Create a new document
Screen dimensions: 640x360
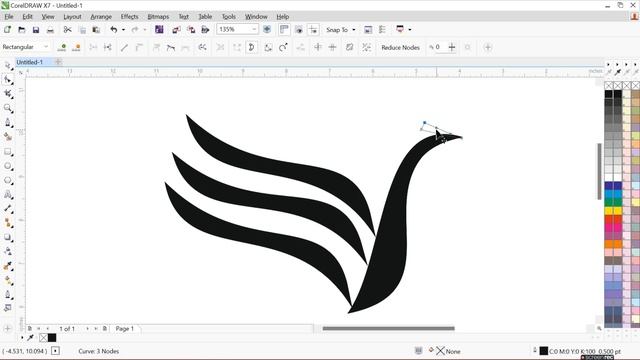pos(7,30)
